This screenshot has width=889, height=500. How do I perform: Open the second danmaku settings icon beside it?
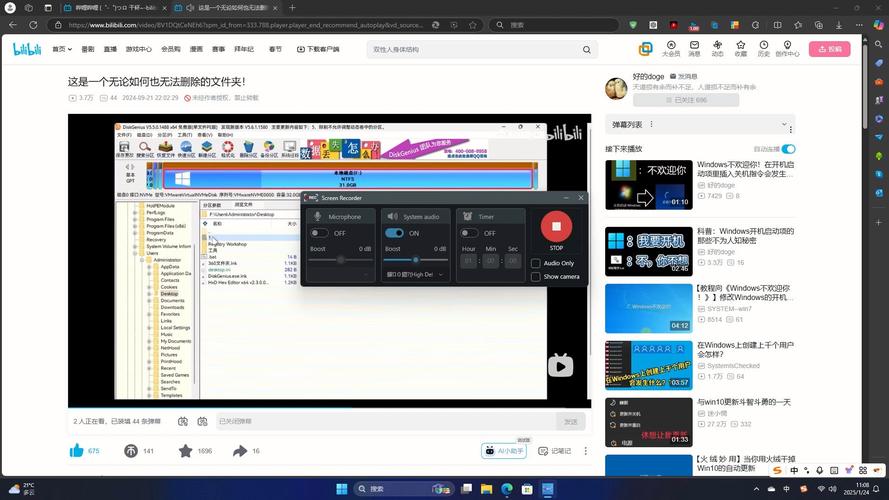tap(202, 421)
